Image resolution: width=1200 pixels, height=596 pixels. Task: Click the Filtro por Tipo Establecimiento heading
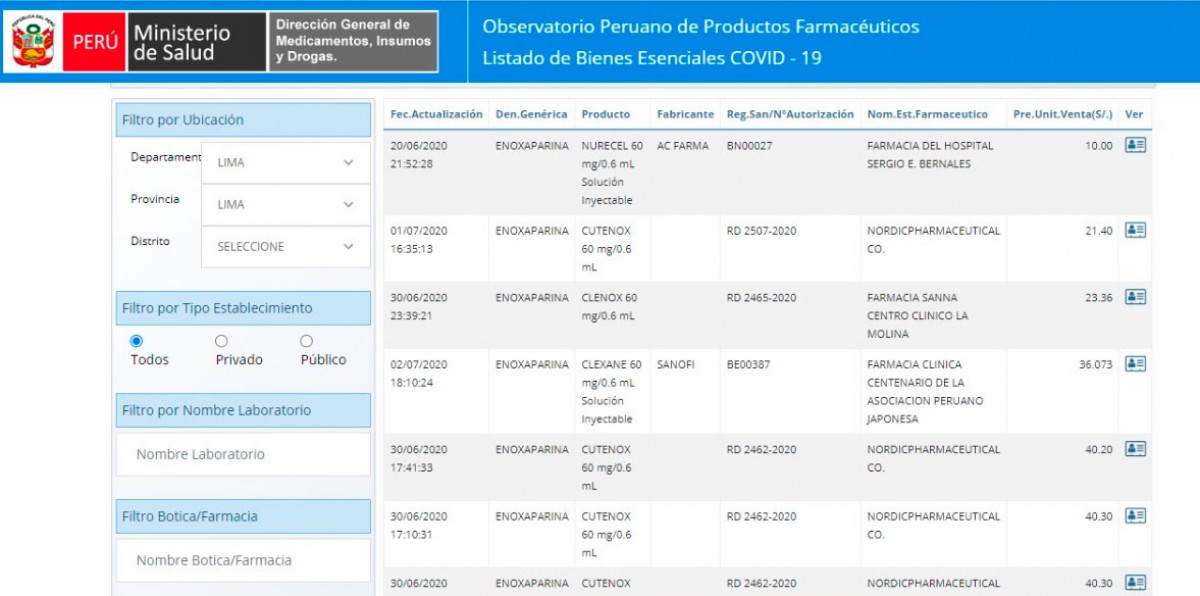point(243,308)
